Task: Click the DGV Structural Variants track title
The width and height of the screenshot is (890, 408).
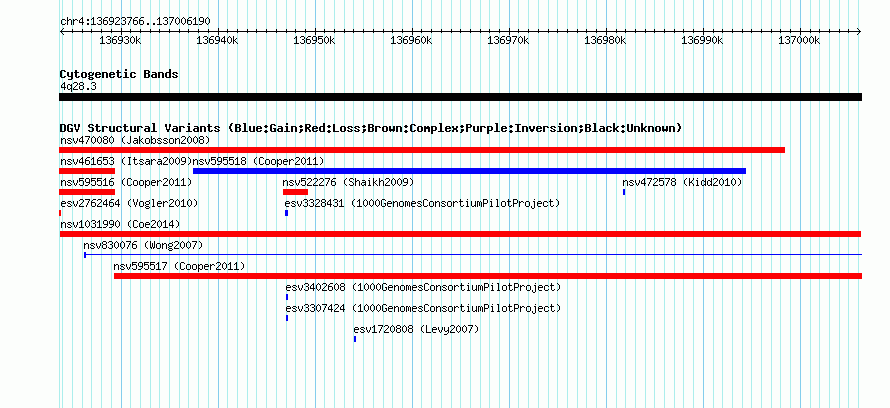Action: click(x=371, y=128)
